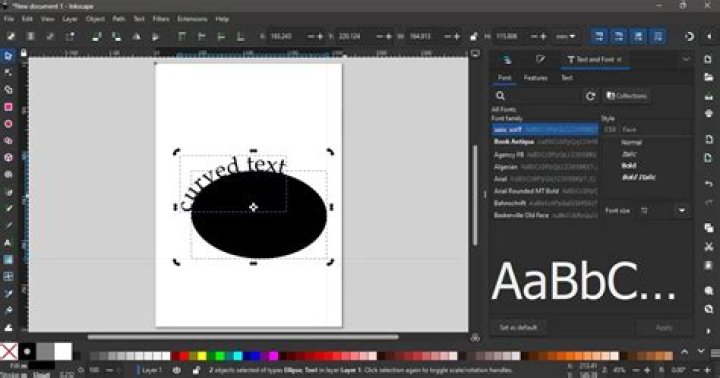Screen dimensions: 720x378
Task: Click Select All objects toolbar icon
Action: (10, 36)
